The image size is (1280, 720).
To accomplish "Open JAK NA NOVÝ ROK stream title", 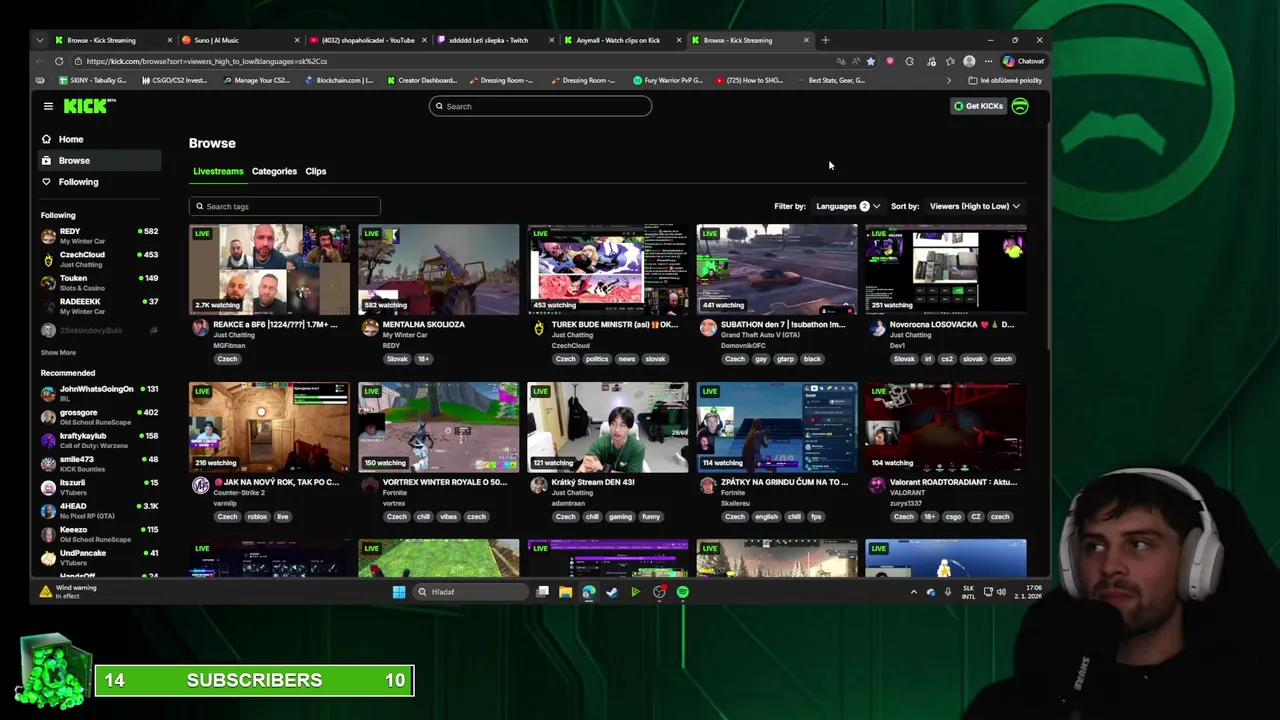I will coord(276,482).
